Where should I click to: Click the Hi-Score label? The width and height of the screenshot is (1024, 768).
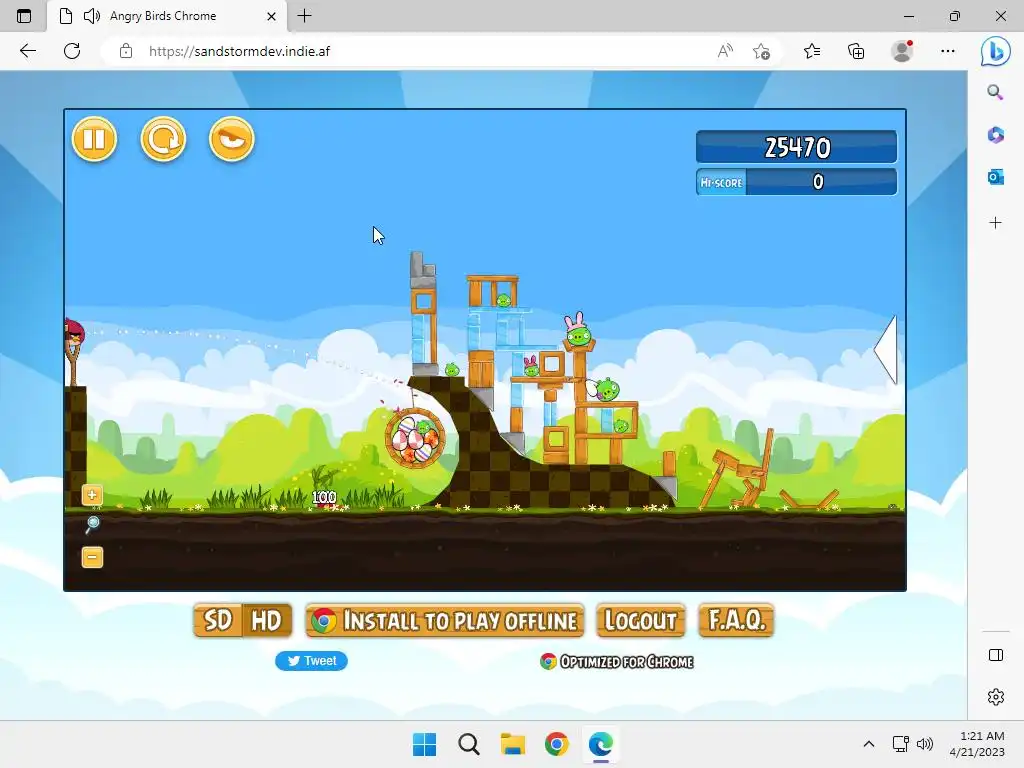pyautogui.click(x=722, y=183)
